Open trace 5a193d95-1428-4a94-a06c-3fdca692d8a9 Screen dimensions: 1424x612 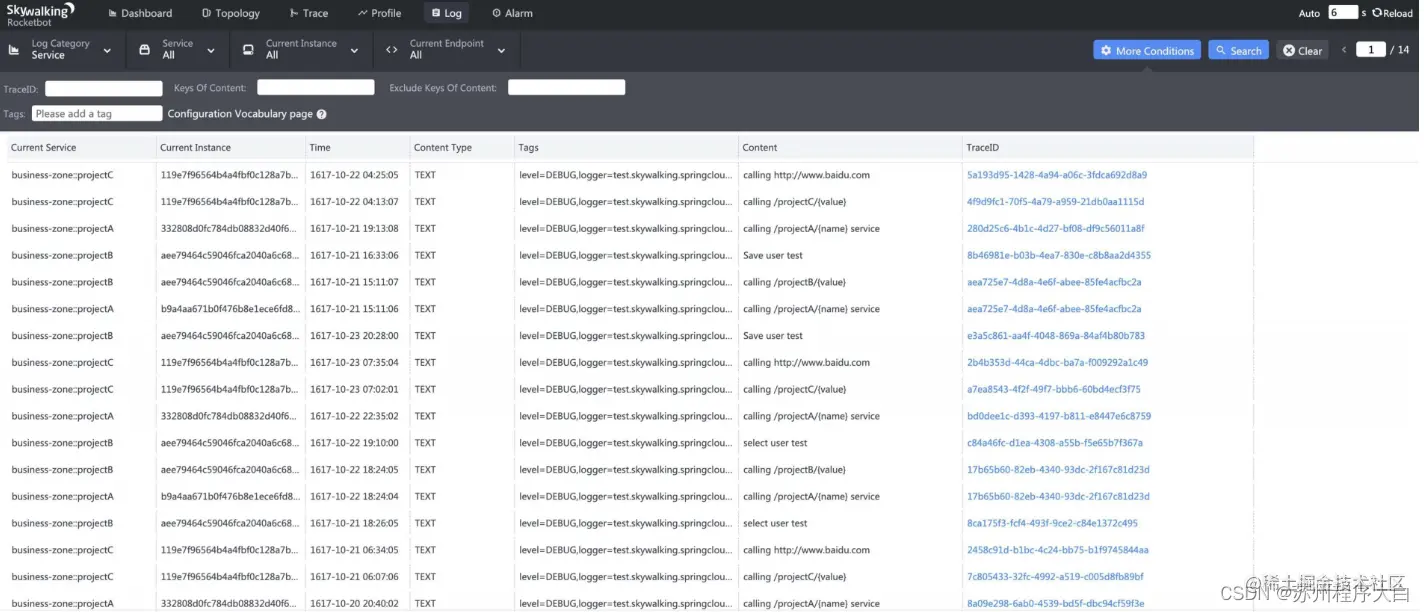(x=1057, y=175)
